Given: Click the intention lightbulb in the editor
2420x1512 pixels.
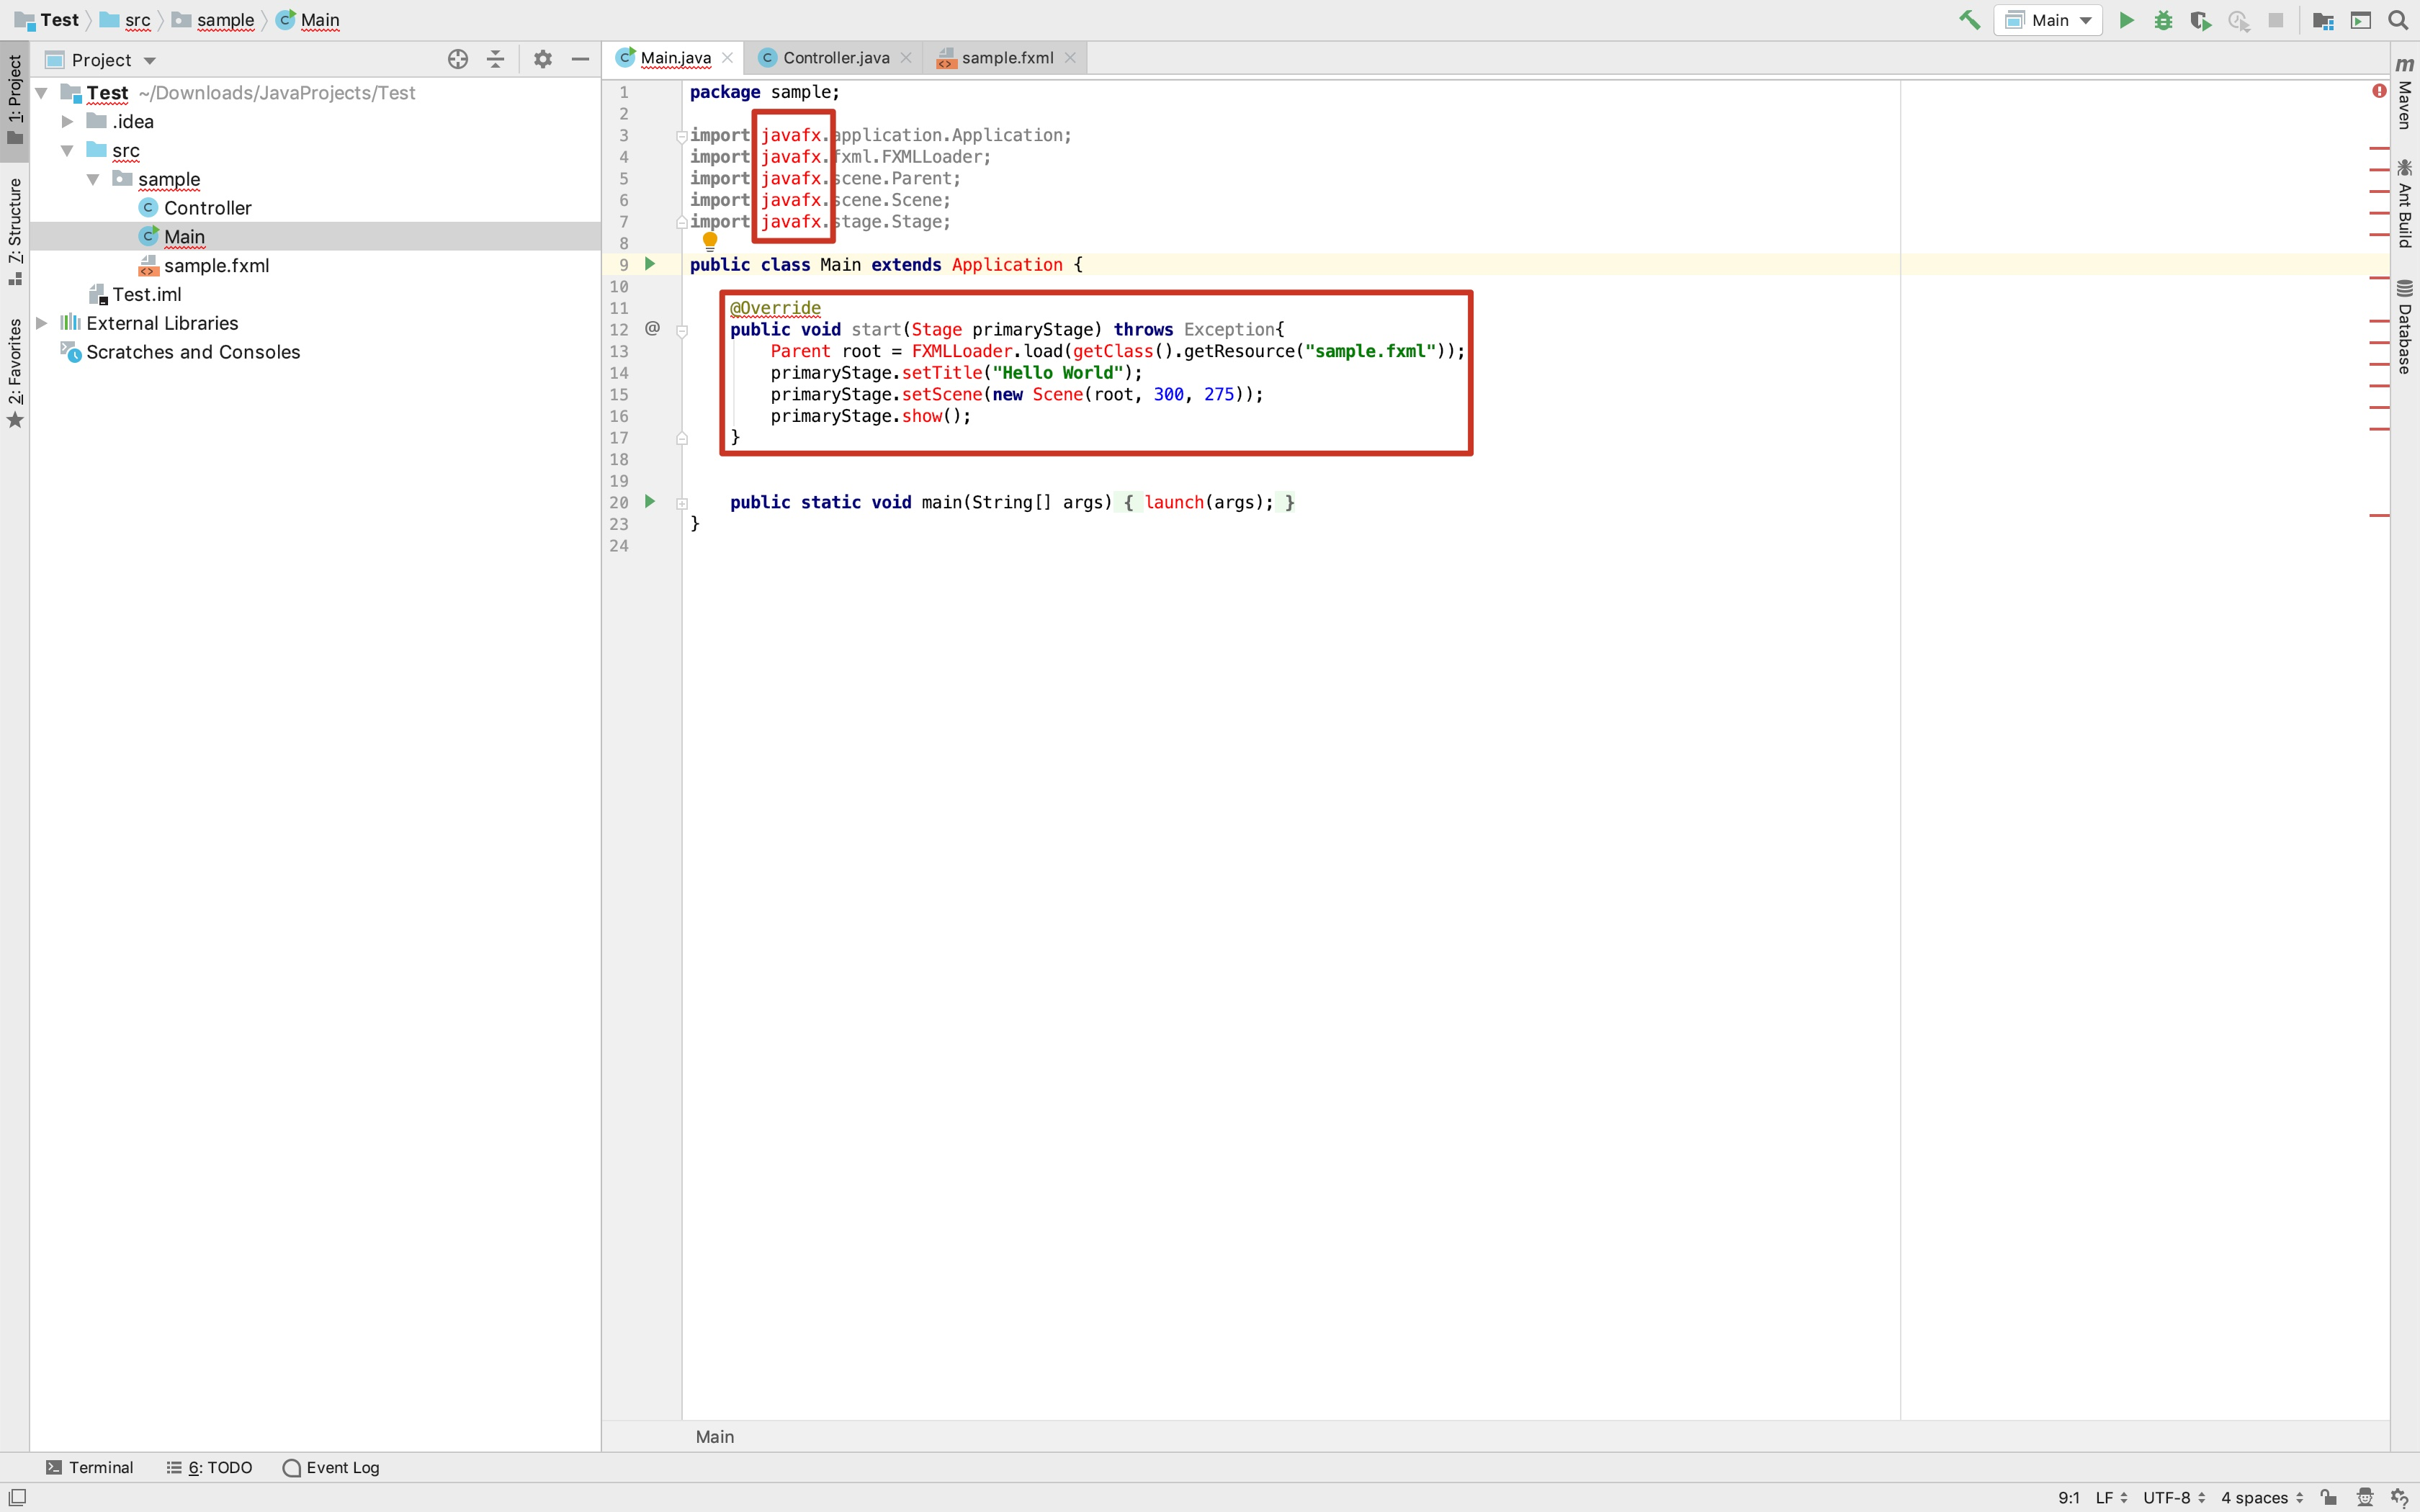Looking at the screenshot, I should pos(710,240).
